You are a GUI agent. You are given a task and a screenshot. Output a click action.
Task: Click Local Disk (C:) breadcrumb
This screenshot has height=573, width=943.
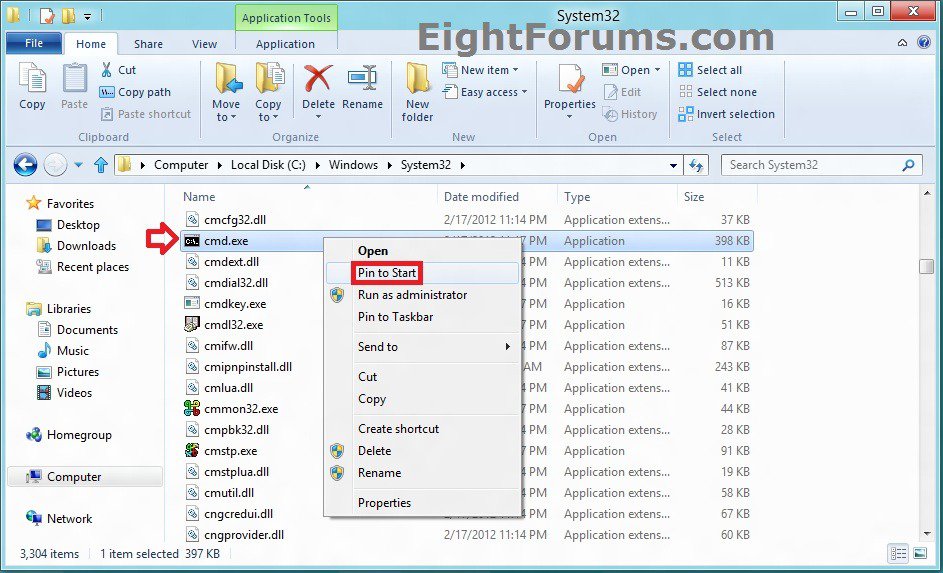(x=268, y=165)
